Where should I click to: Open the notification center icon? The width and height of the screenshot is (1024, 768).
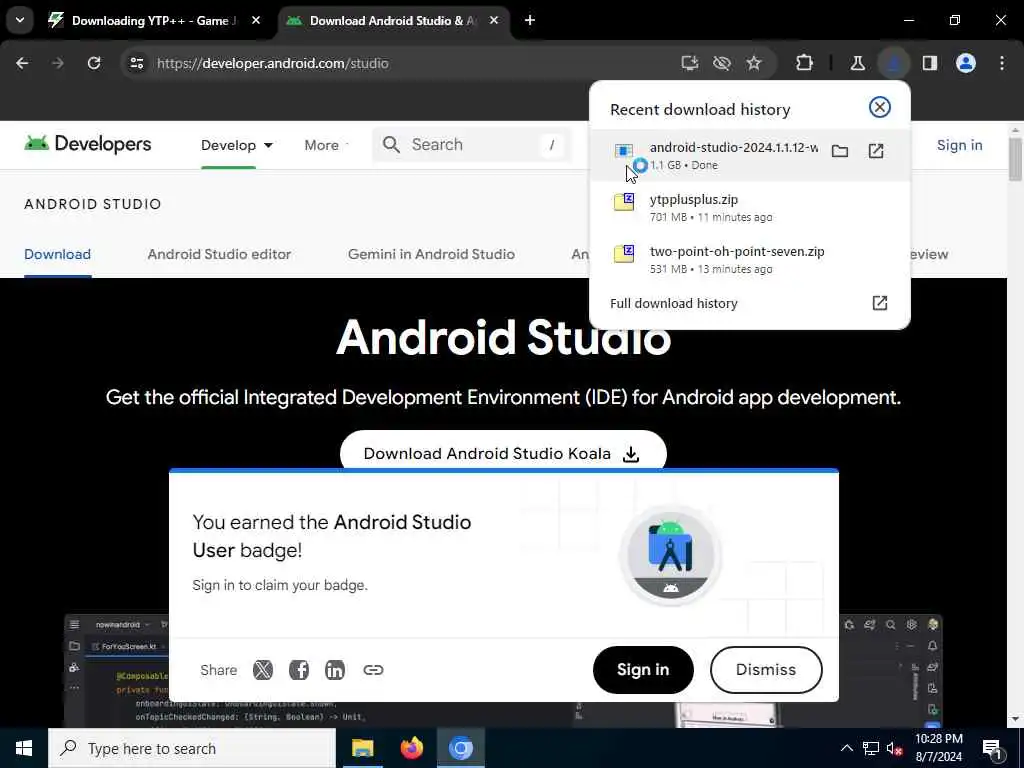coord(993,750)
